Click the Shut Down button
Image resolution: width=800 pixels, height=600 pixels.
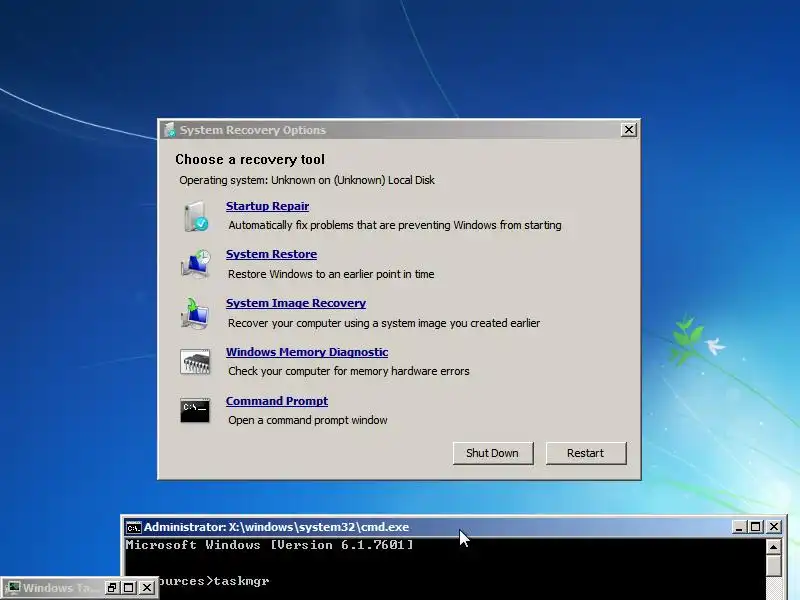pos(493,453)
